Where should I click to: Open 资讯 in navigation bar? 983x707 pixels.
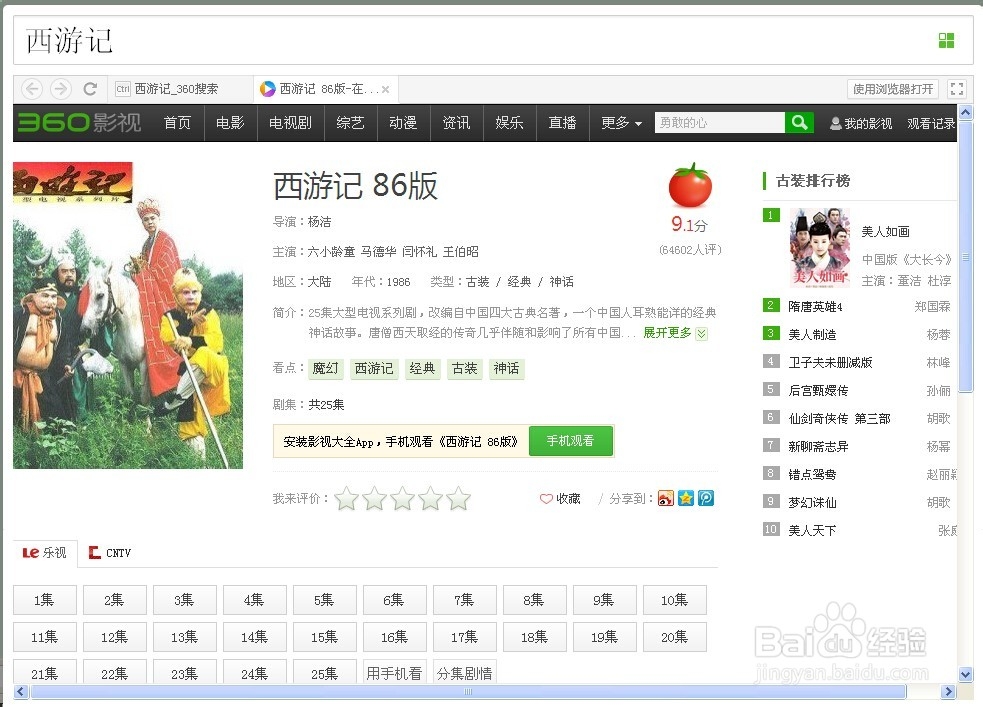coord(456,123)
